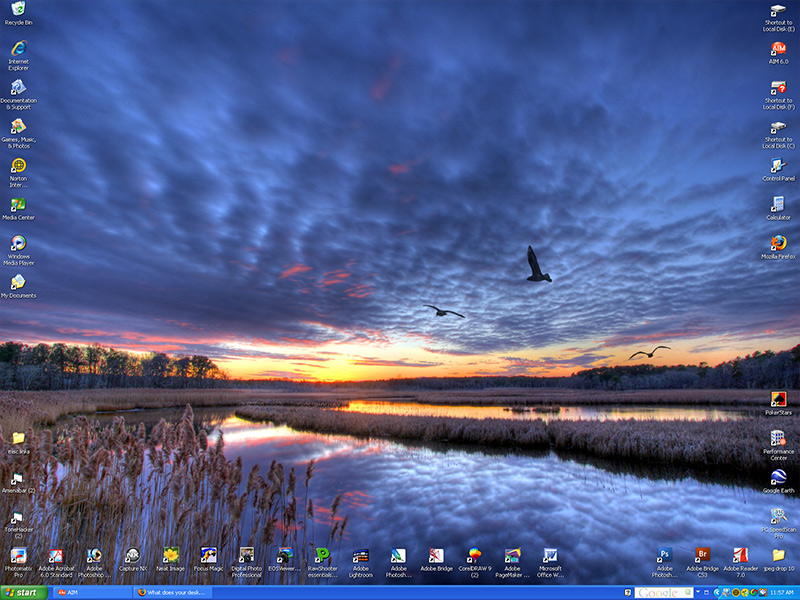
Task: Switch to AIM taskbar button
Action: point(92,592)
